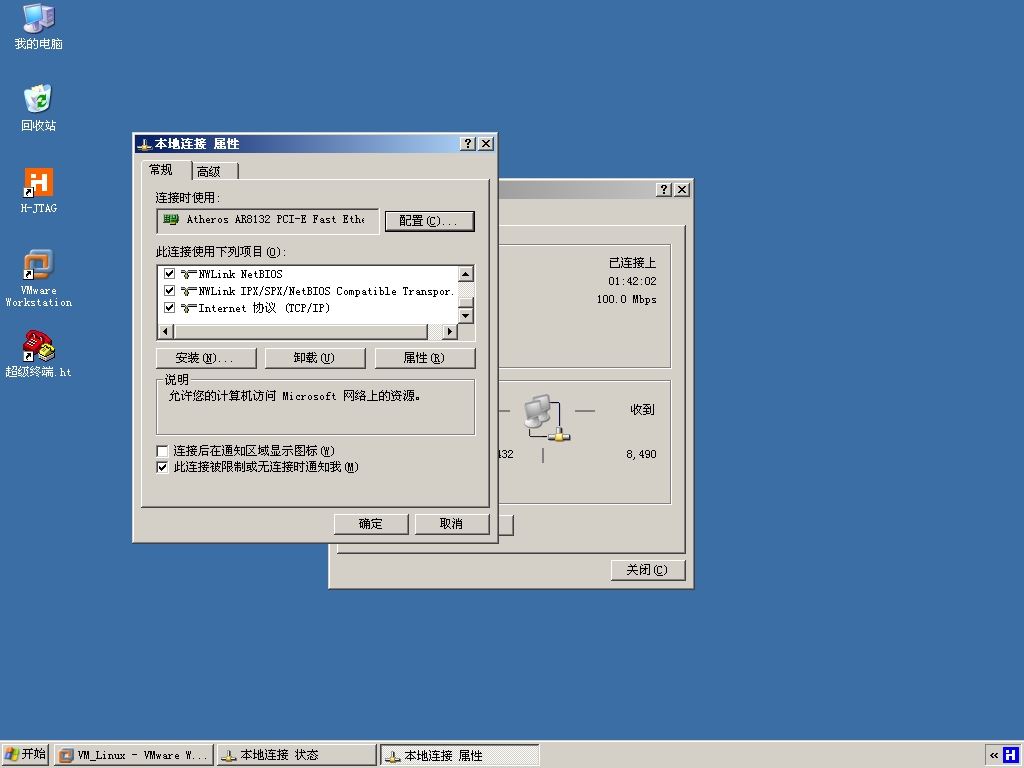Click the Atheros AR8132 adapter name field

pyautogui.click(x=268, y=221)
